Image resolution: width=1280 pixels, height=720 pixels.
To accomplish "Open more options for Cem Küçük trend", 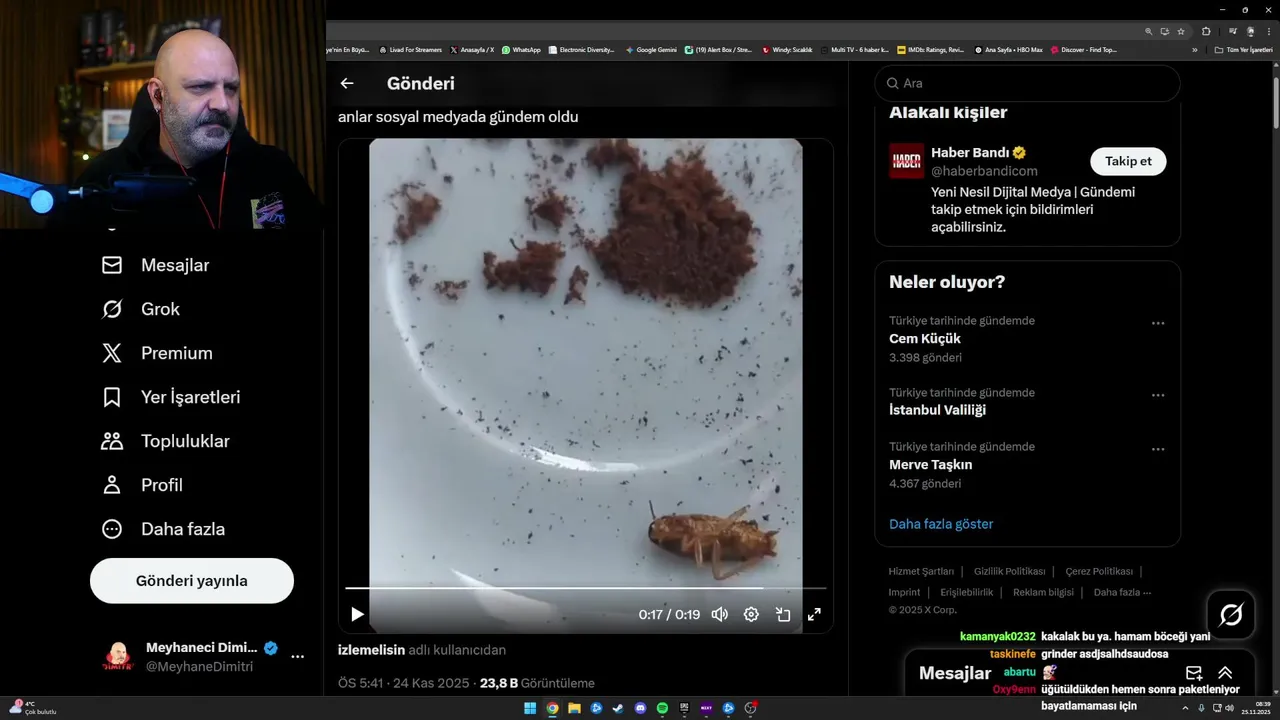I will pyautogui.click(x=1158, y=323).
